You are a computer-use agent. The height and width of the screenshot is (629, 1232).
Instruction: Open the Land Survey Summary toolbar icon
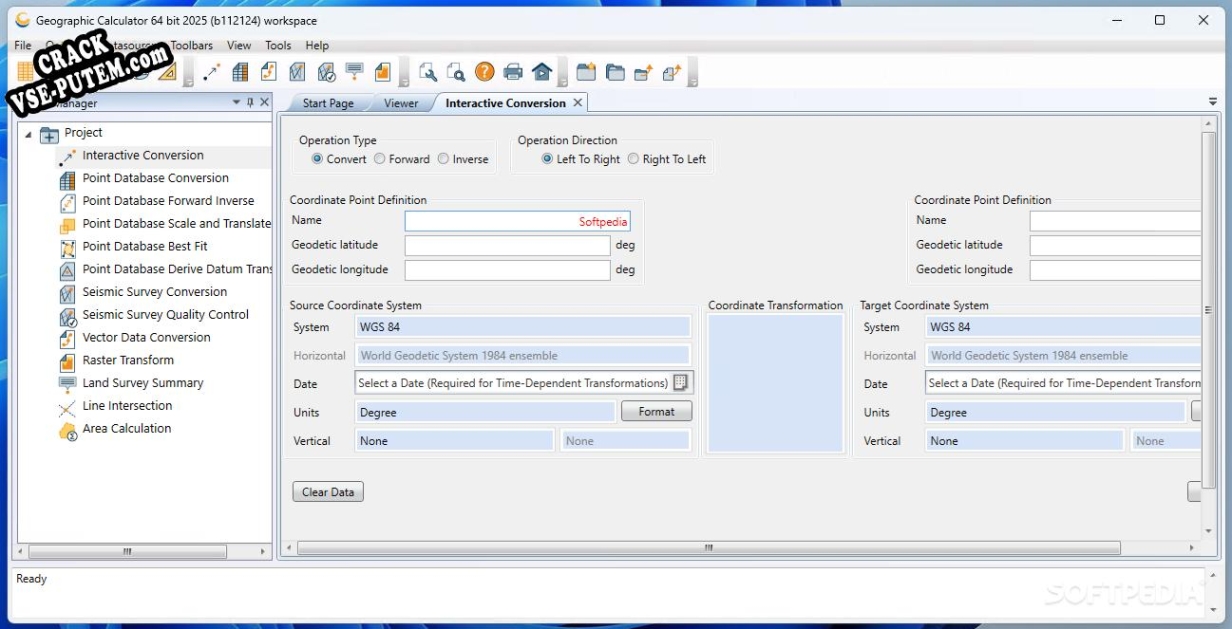point(354,71)
